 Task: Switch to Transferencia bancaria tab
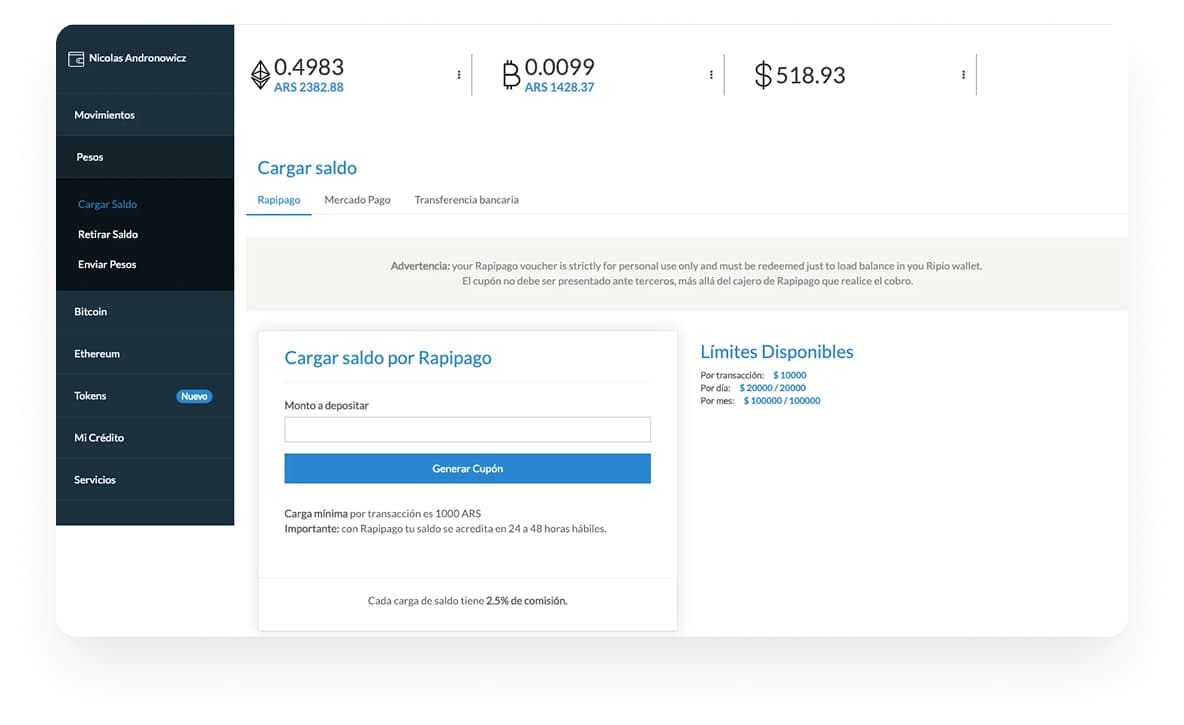tap(467, 200)
